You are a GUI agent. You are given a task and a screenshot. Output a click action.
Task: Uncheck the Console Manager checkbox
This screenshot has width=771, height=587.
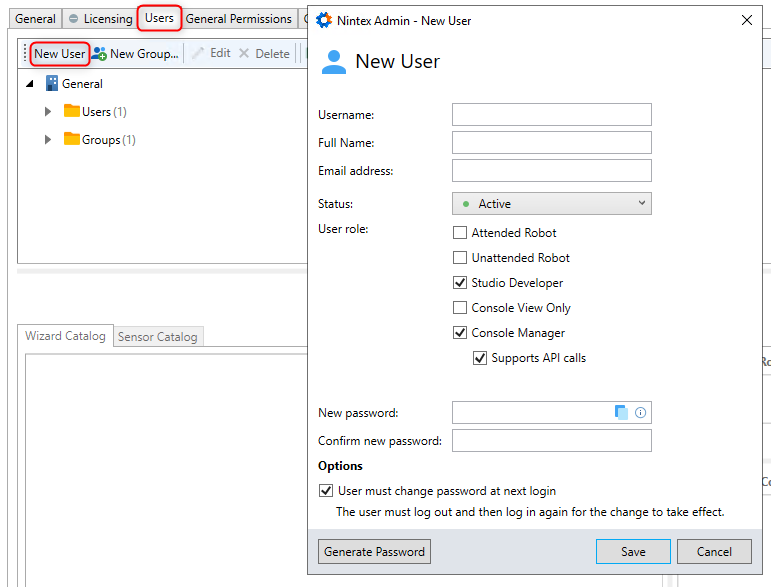tap(460, 333)
